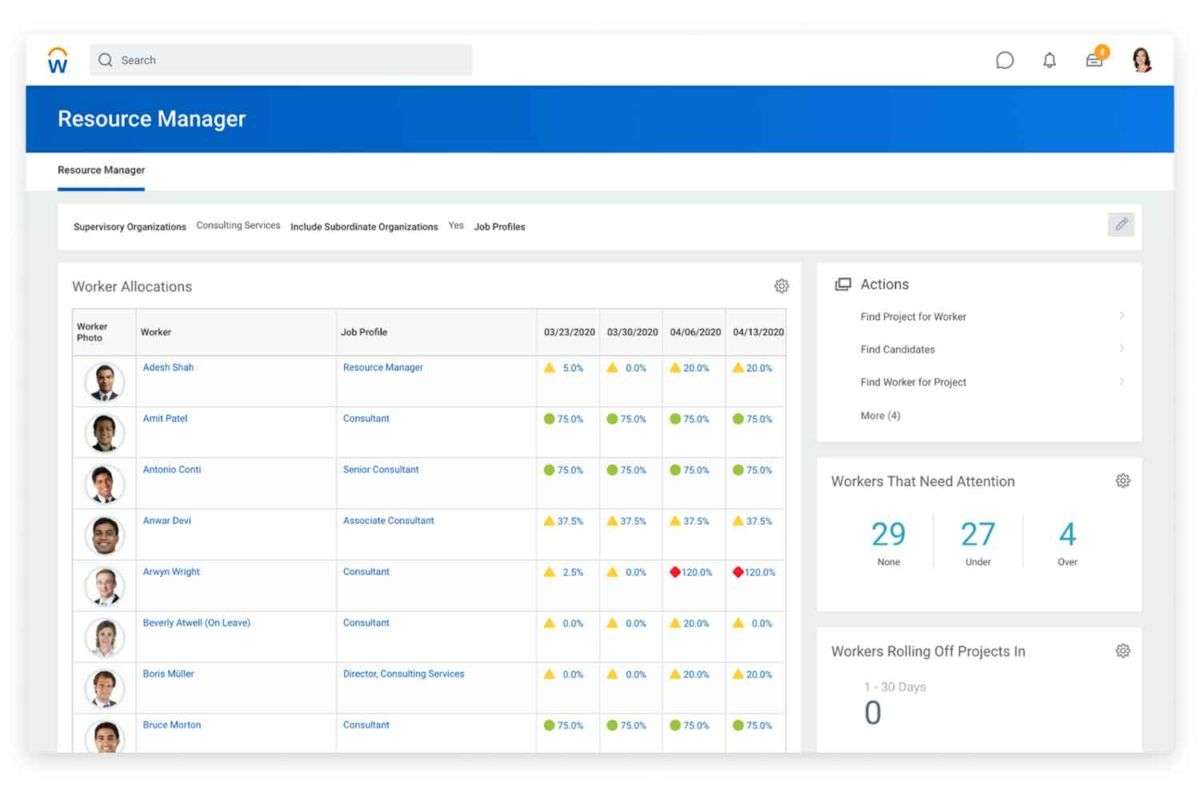Click the warning triangle on Adesh Shah's 5.0%

point(549,368)
